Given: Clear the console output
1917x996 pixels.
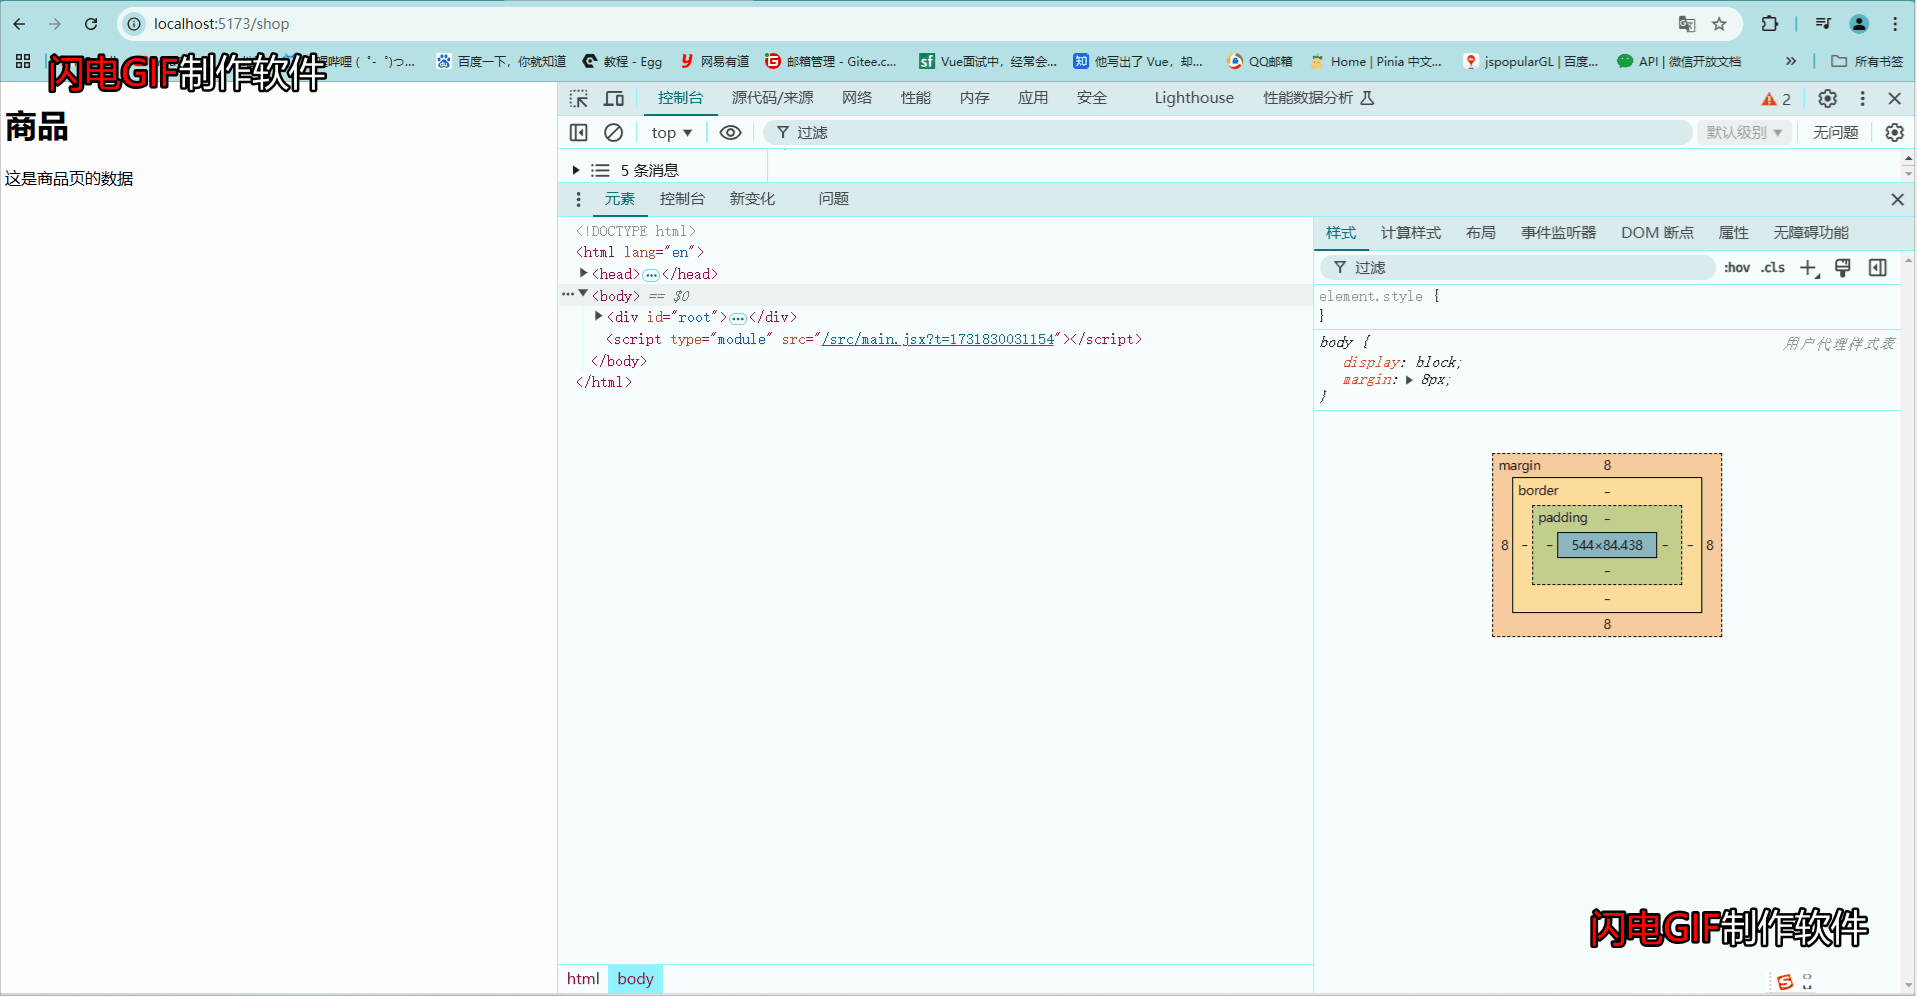Looking at the screenshot, I should [x=613, y=132].
